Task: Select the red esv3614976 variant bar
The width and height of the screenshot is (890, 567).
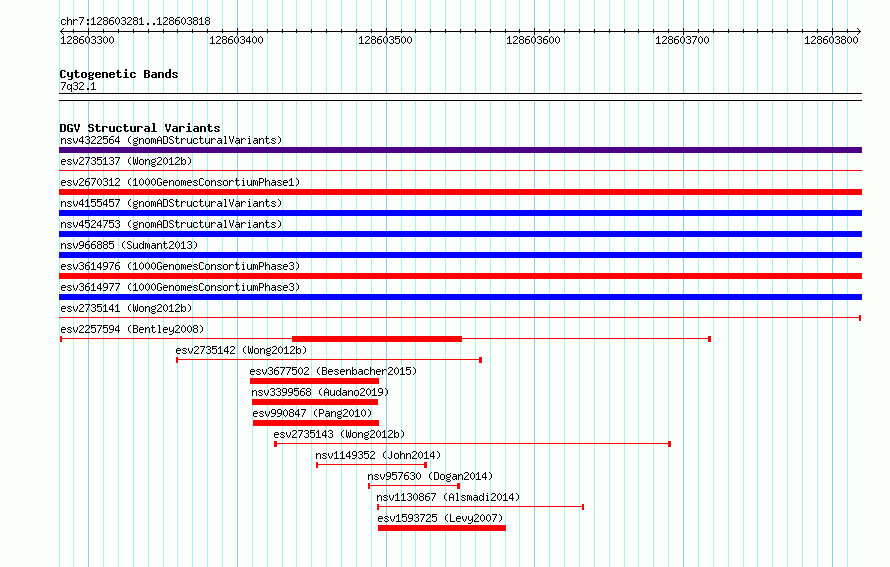Action: (x=460, y=276)
